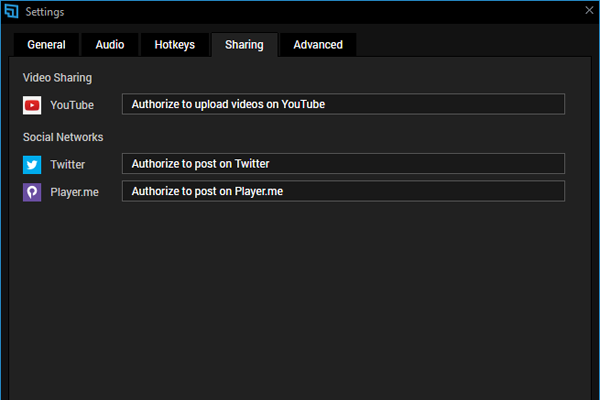
Task: Go to the Hotkeys tab
Action: [174, 45]
